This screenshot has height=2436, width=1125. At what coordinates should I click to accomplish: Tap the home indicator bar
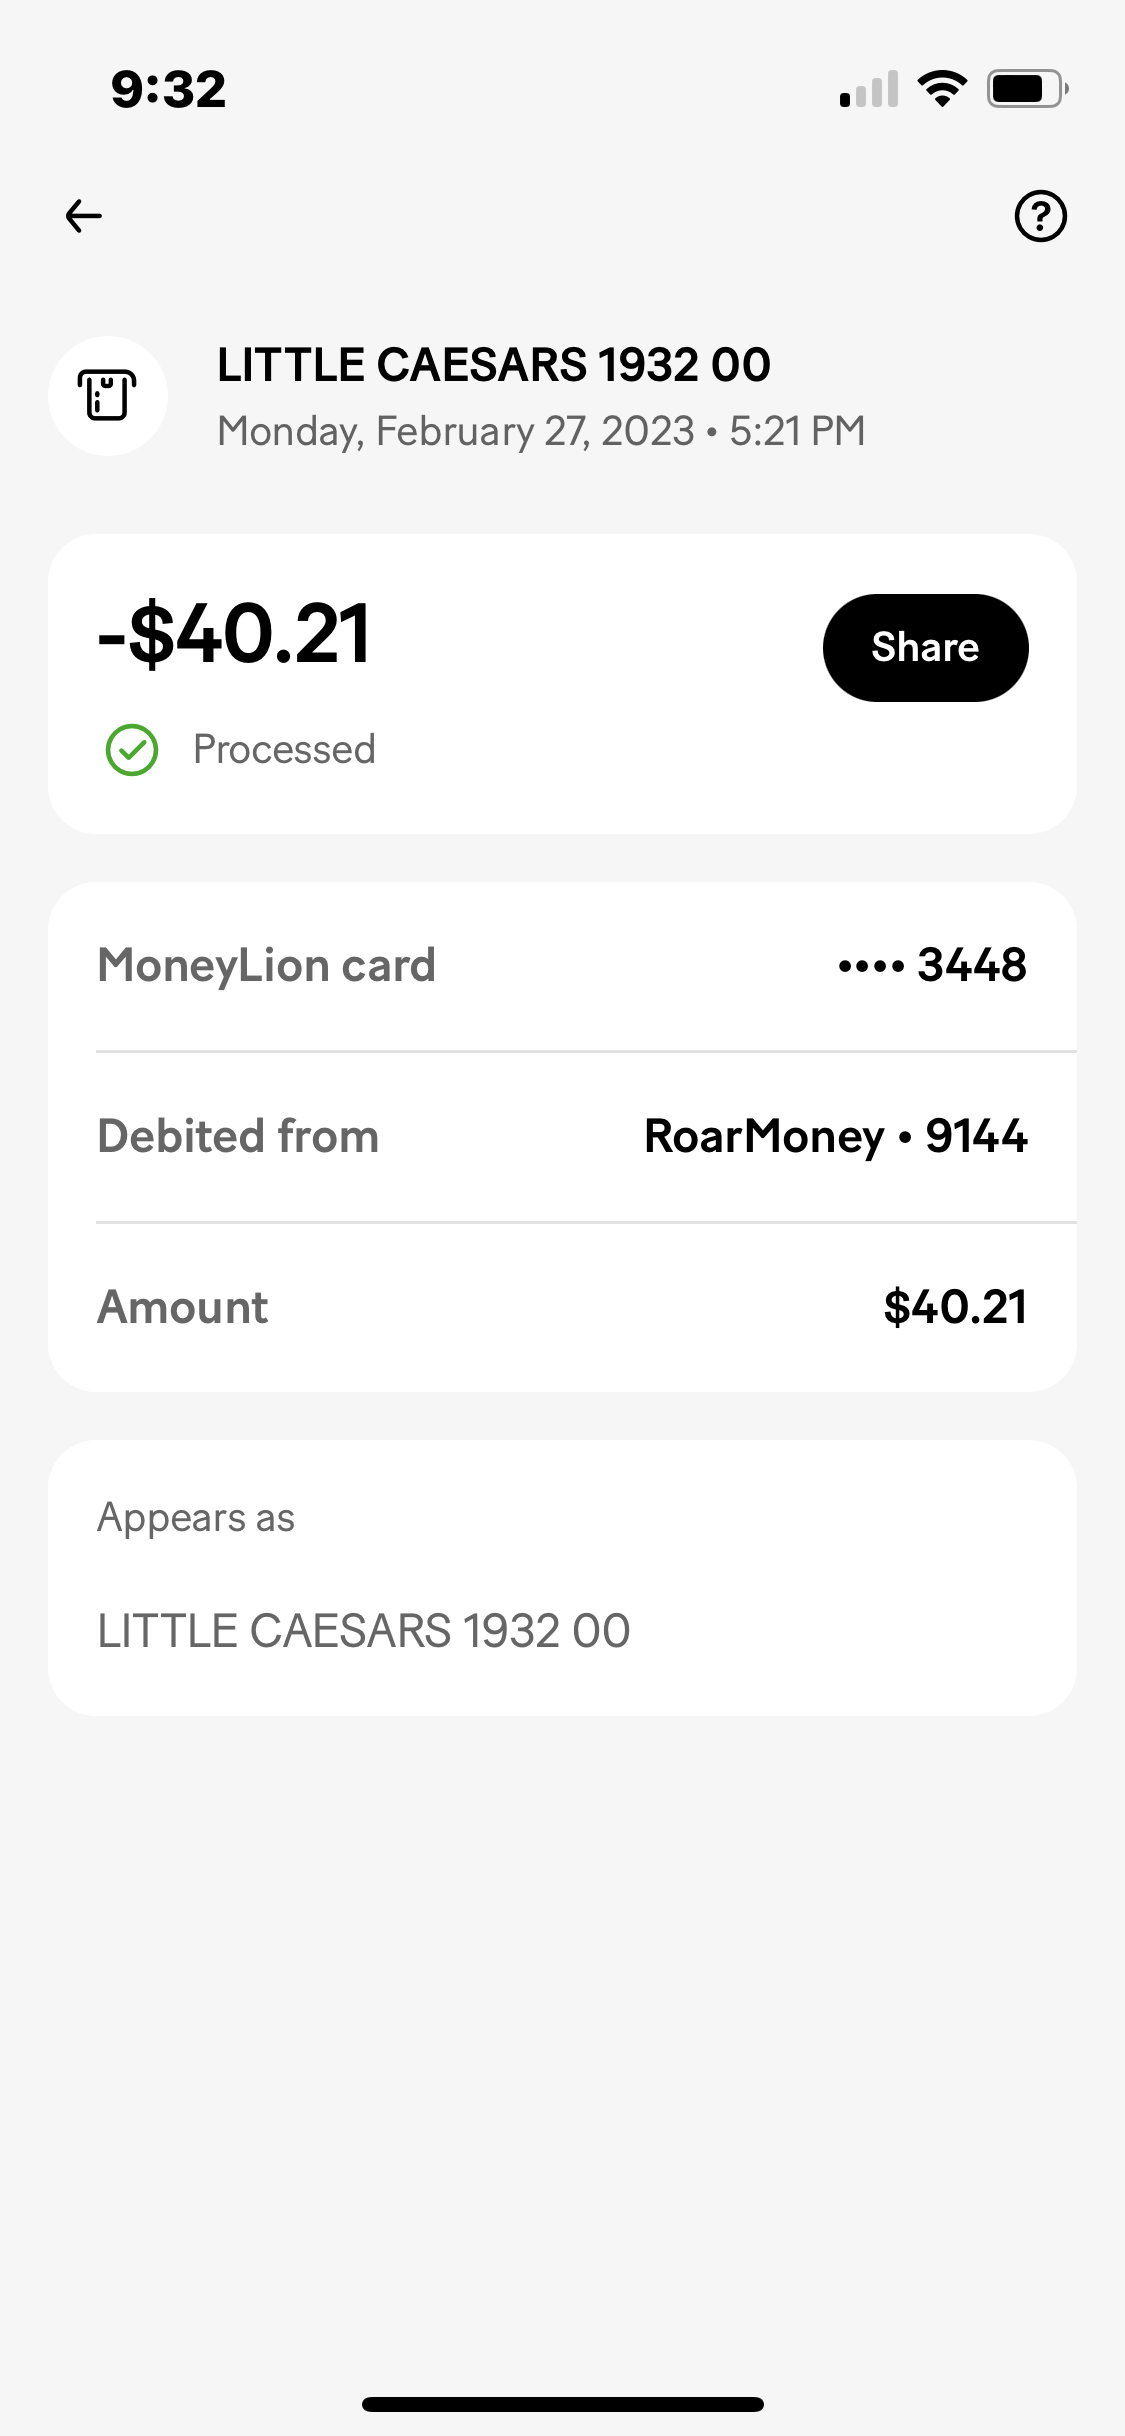(x=562, y=2404)
